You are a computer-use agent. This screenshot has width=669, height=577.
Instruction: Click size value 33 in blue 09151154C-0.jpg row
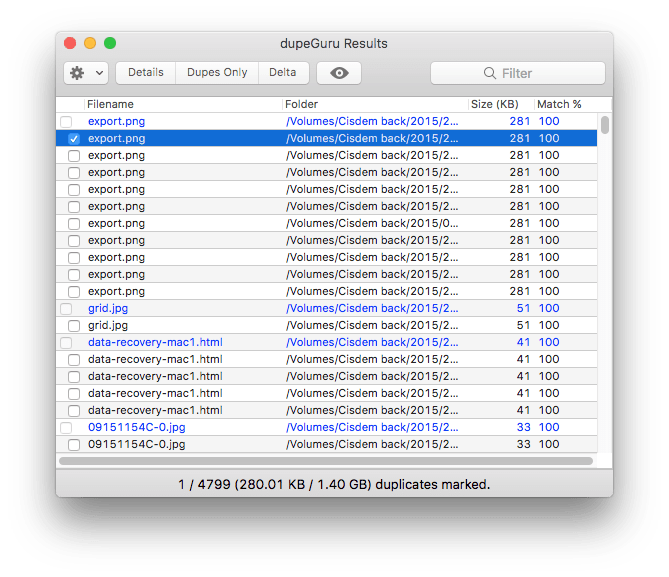(x=523, y=427)
